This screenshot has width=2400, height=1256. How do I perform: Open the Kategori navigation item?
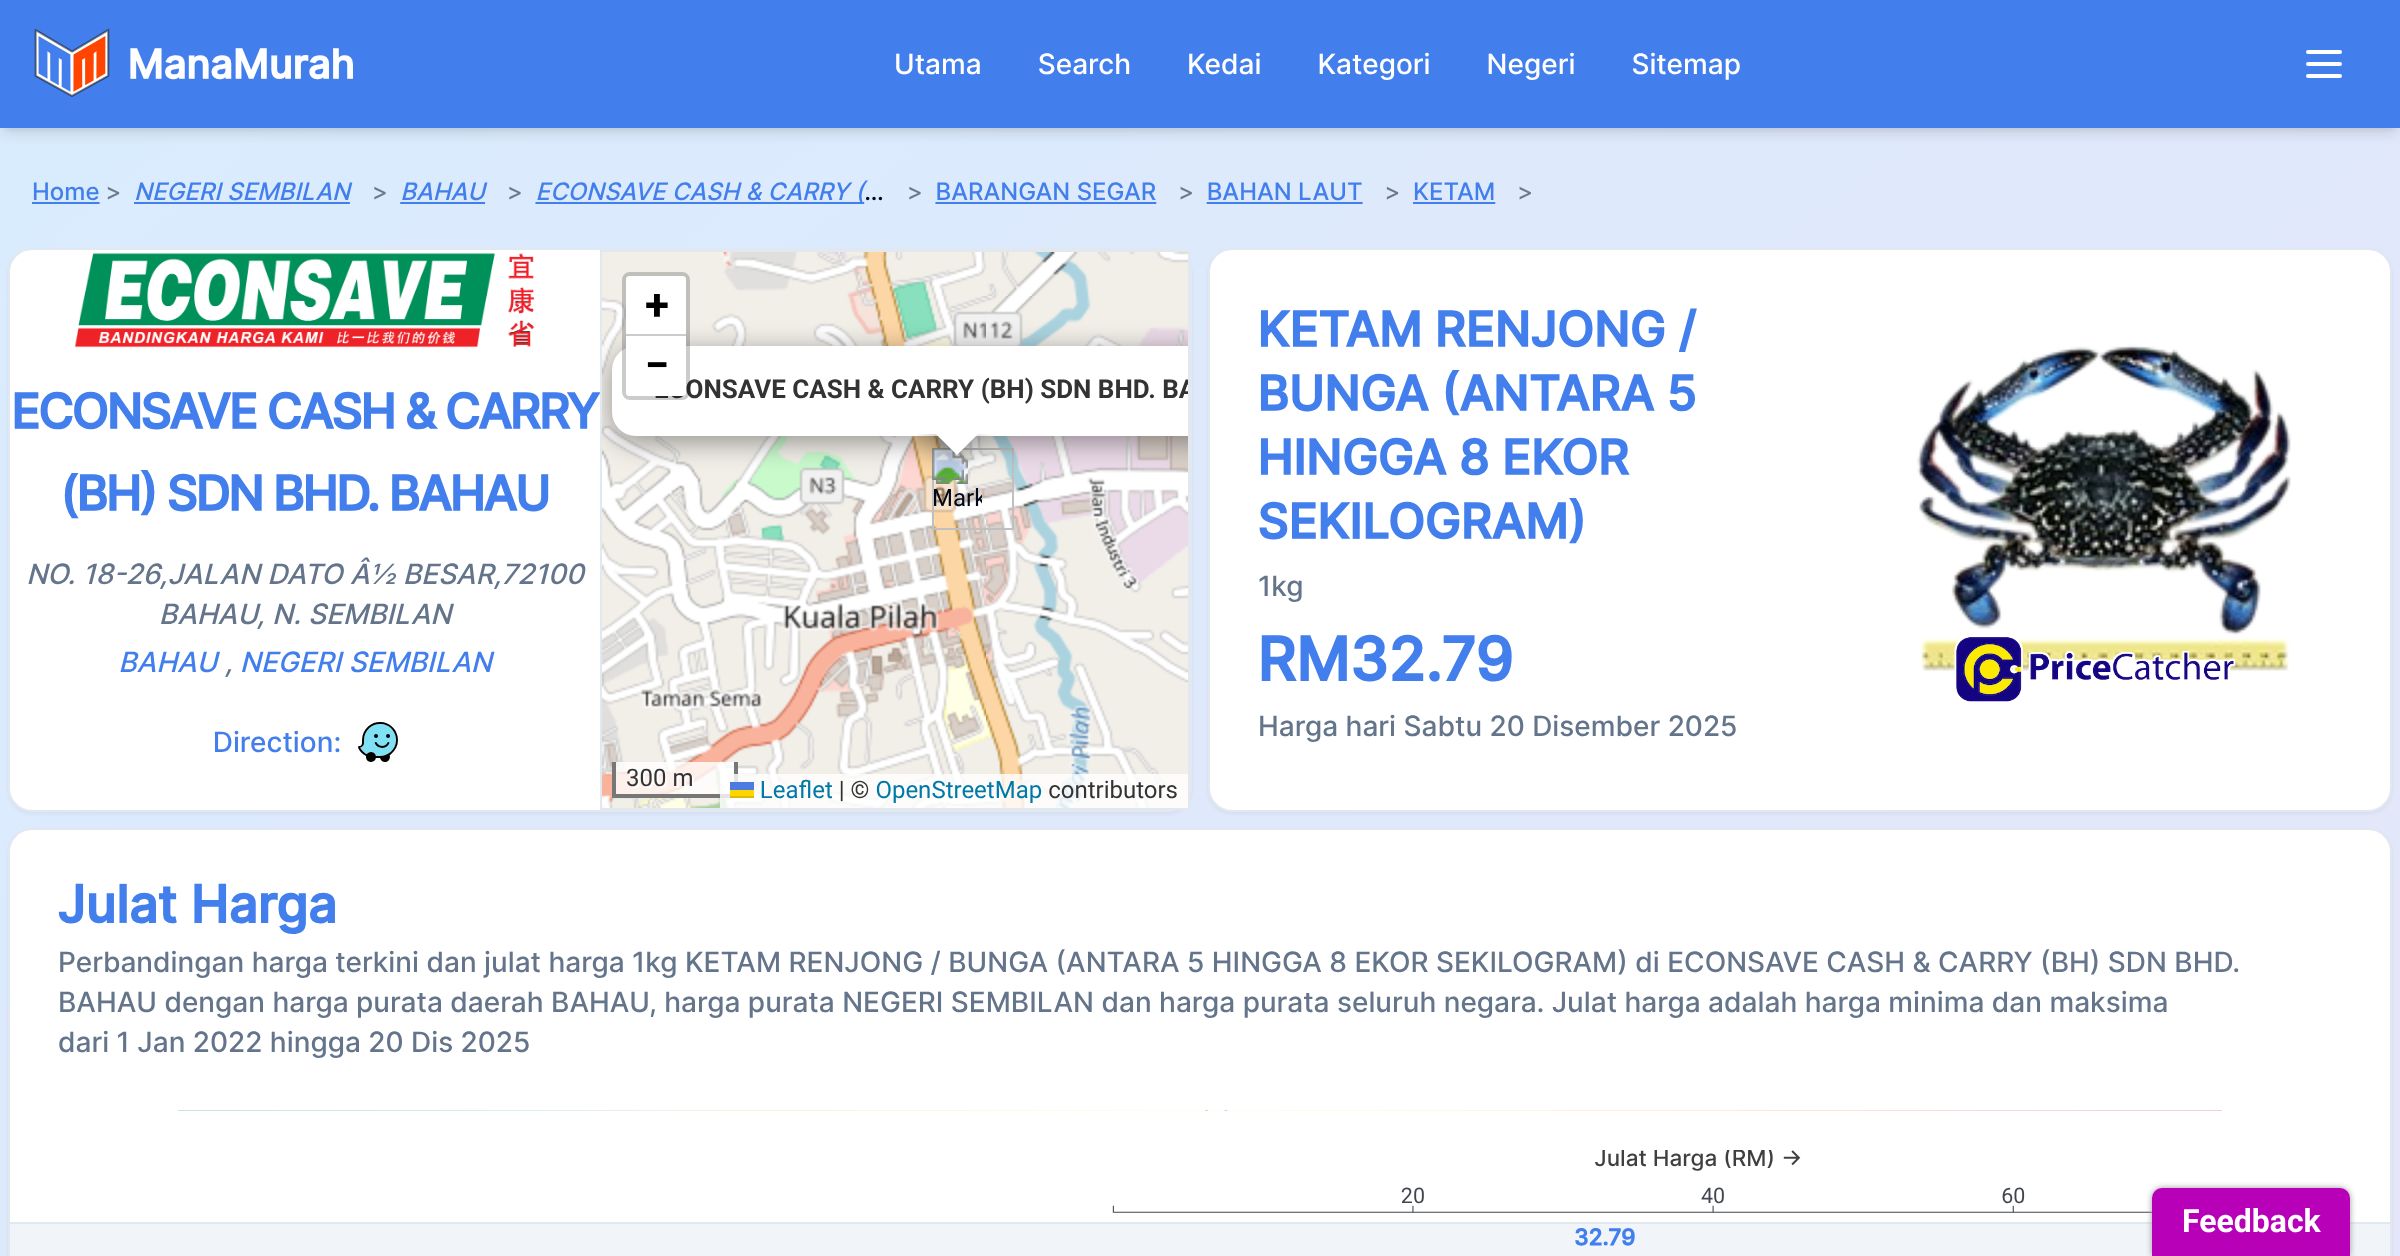pos(1373,64)
